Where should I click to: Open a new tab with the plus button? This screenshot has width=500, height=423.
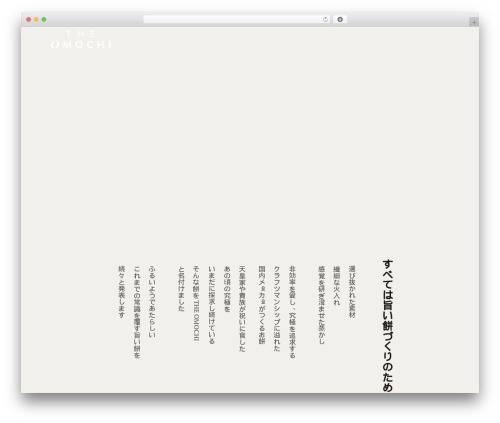click(474, 22)
